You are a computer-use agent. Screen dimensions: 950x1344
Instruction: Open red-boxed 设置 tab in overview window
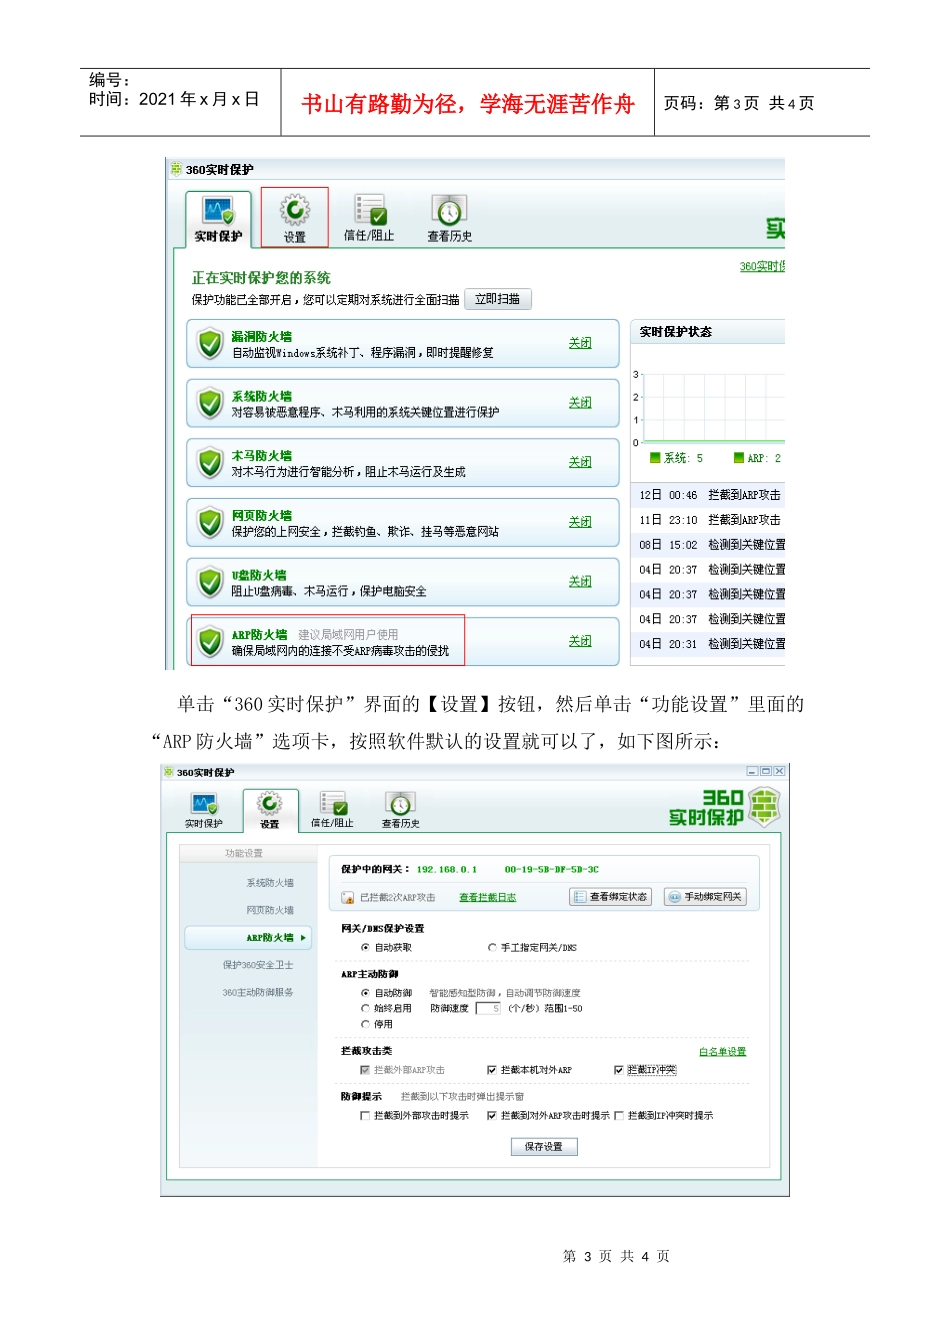pyautogui.click(x=295, y=218)
